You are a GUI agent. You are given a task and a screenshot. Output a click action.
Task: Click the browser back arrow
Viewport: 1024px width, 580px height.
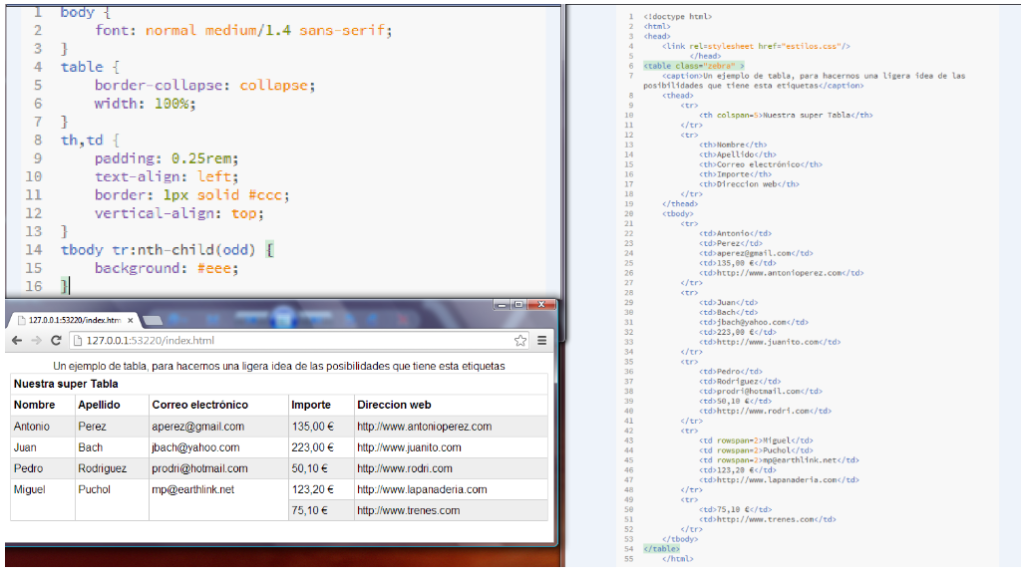tap(17, 341)
